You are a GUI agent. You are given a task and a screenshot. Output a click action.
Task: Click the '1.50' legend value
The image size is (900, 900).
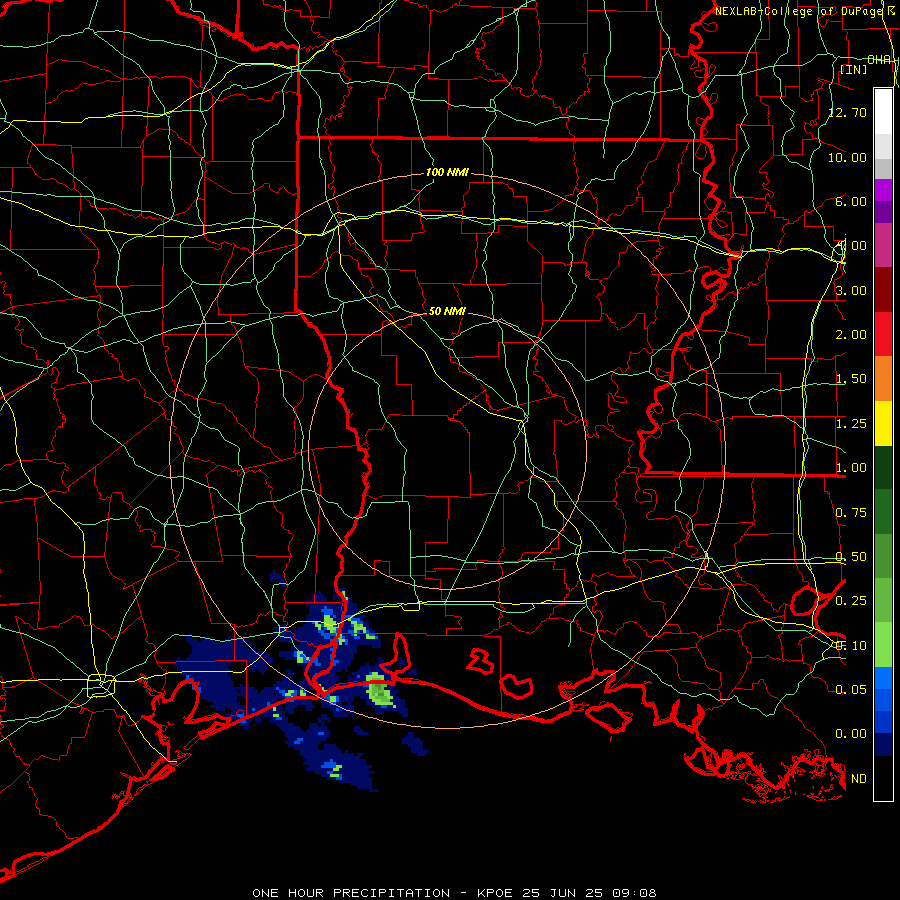851,379
